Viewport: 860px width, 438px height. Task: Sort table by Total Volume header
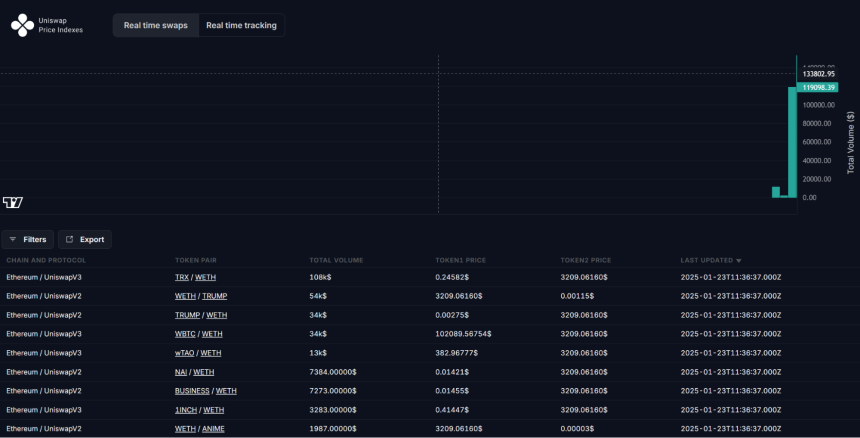[336, 260]
